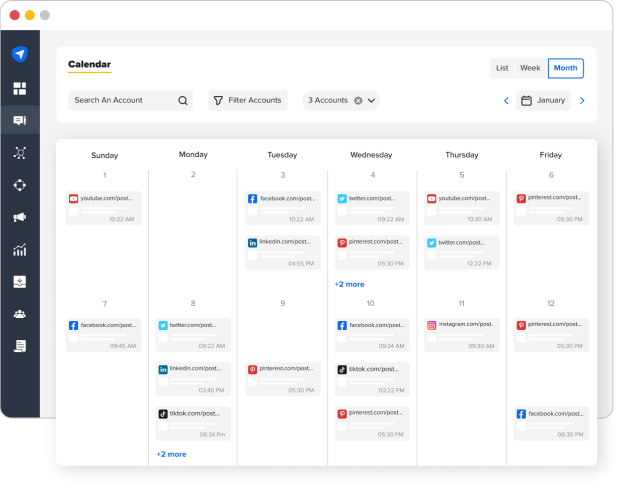Viewport: 620px width, 489px height.
Task: Open the megaphone campaigns icon
Action: coord(20,217)
